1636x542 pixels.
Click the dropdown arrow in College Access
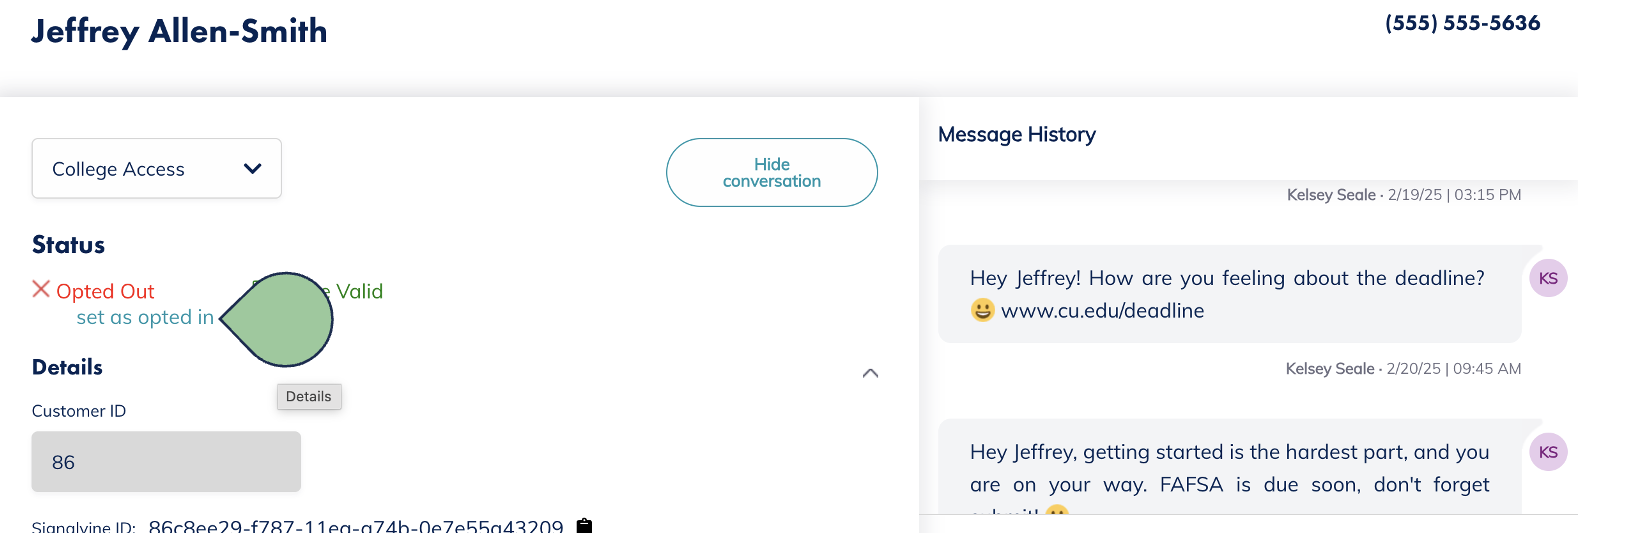pyautogui.click(x=253, y=169)
